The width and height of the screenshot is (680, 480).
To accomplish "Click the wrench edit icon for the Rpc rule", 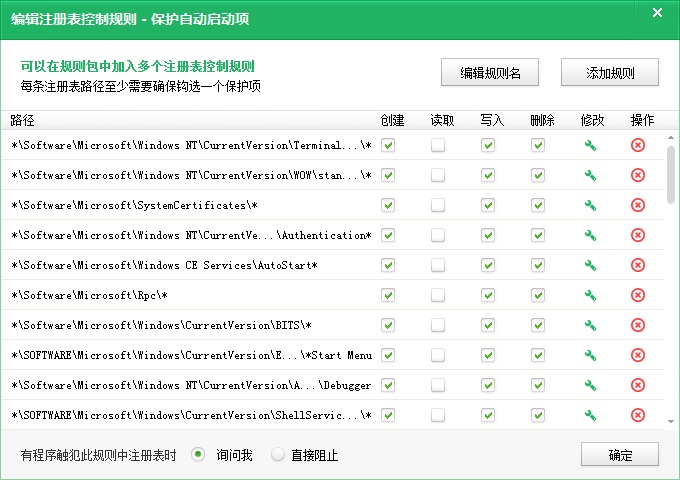I will (590, 296).
